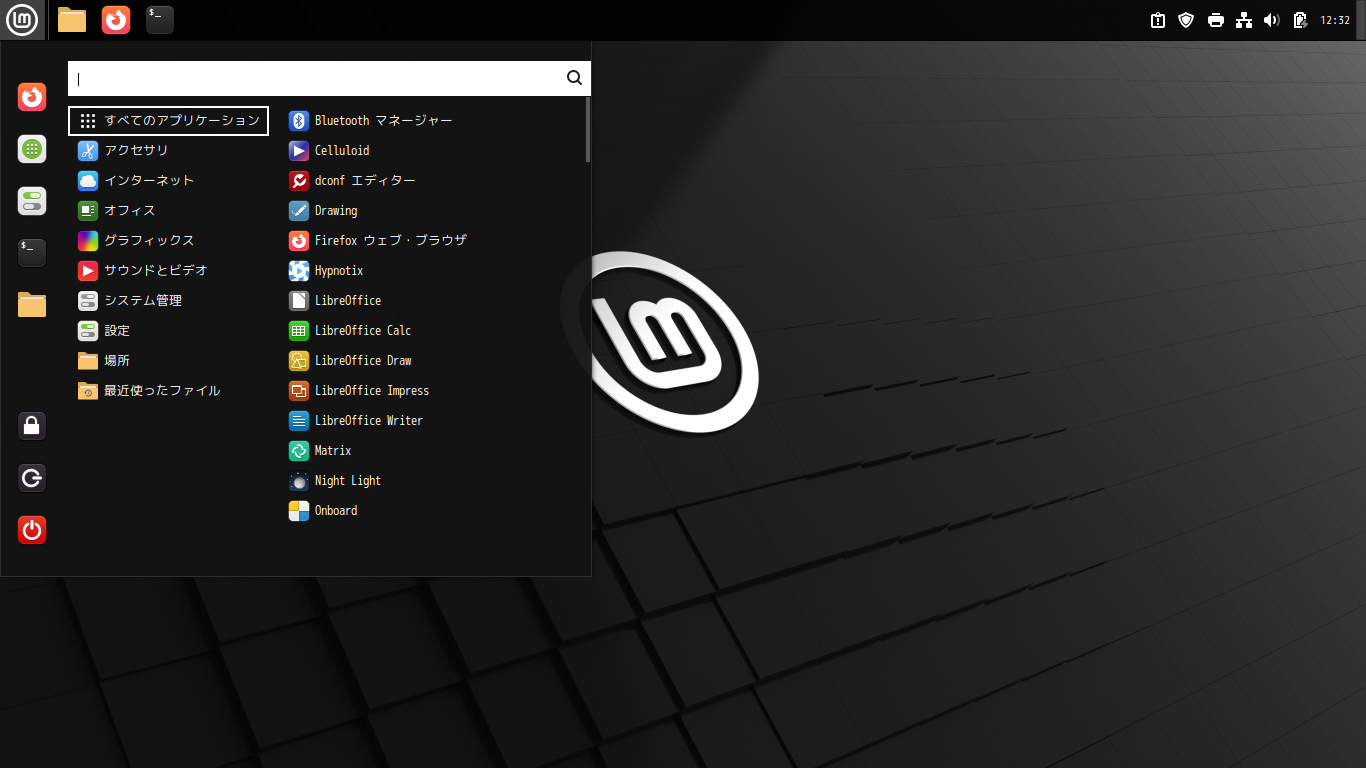1366x768 pixels.
Task: Open Firefox ウェブ・ブラウザ in the app list
Action: [432, 240]
